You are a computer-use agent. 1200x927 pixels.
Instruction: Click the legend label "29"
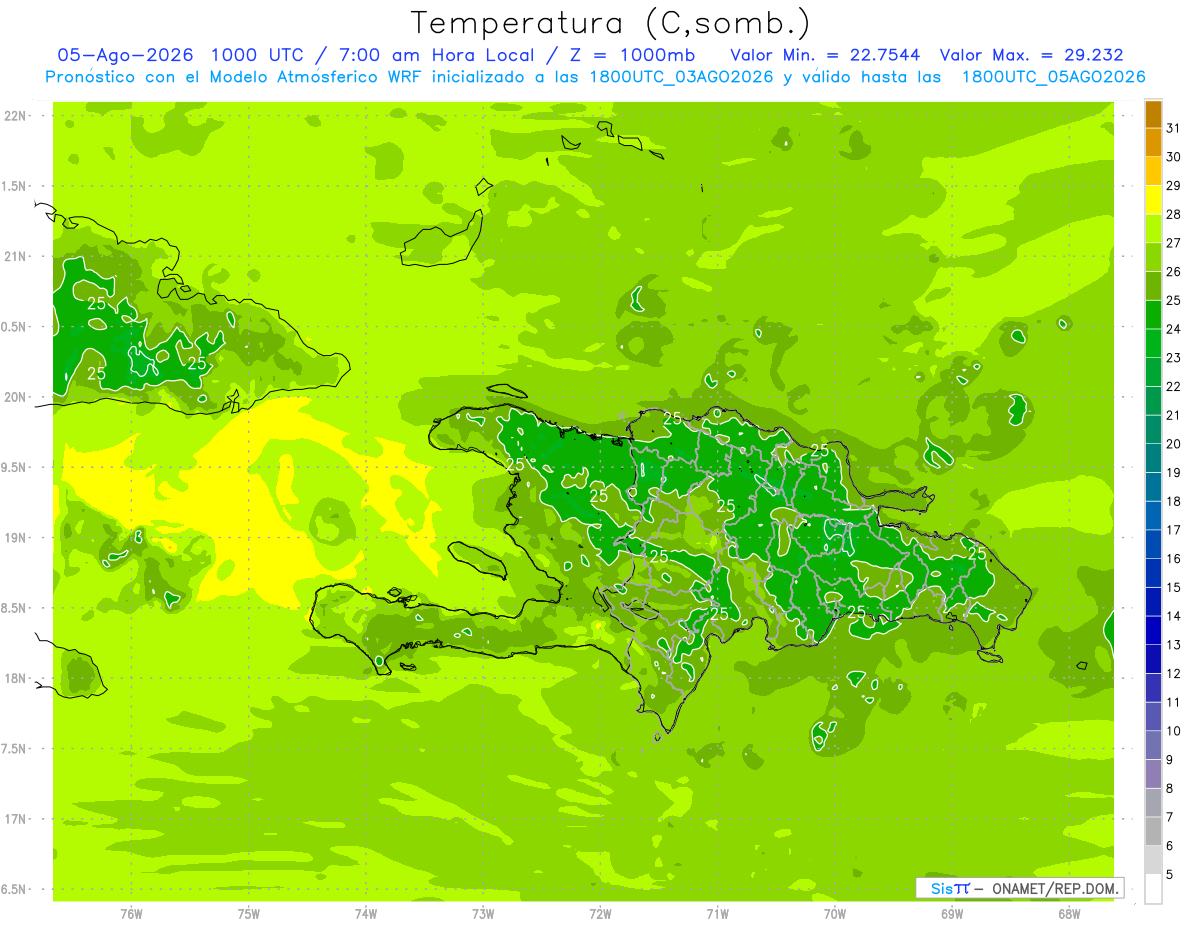tap(1173, 186)
